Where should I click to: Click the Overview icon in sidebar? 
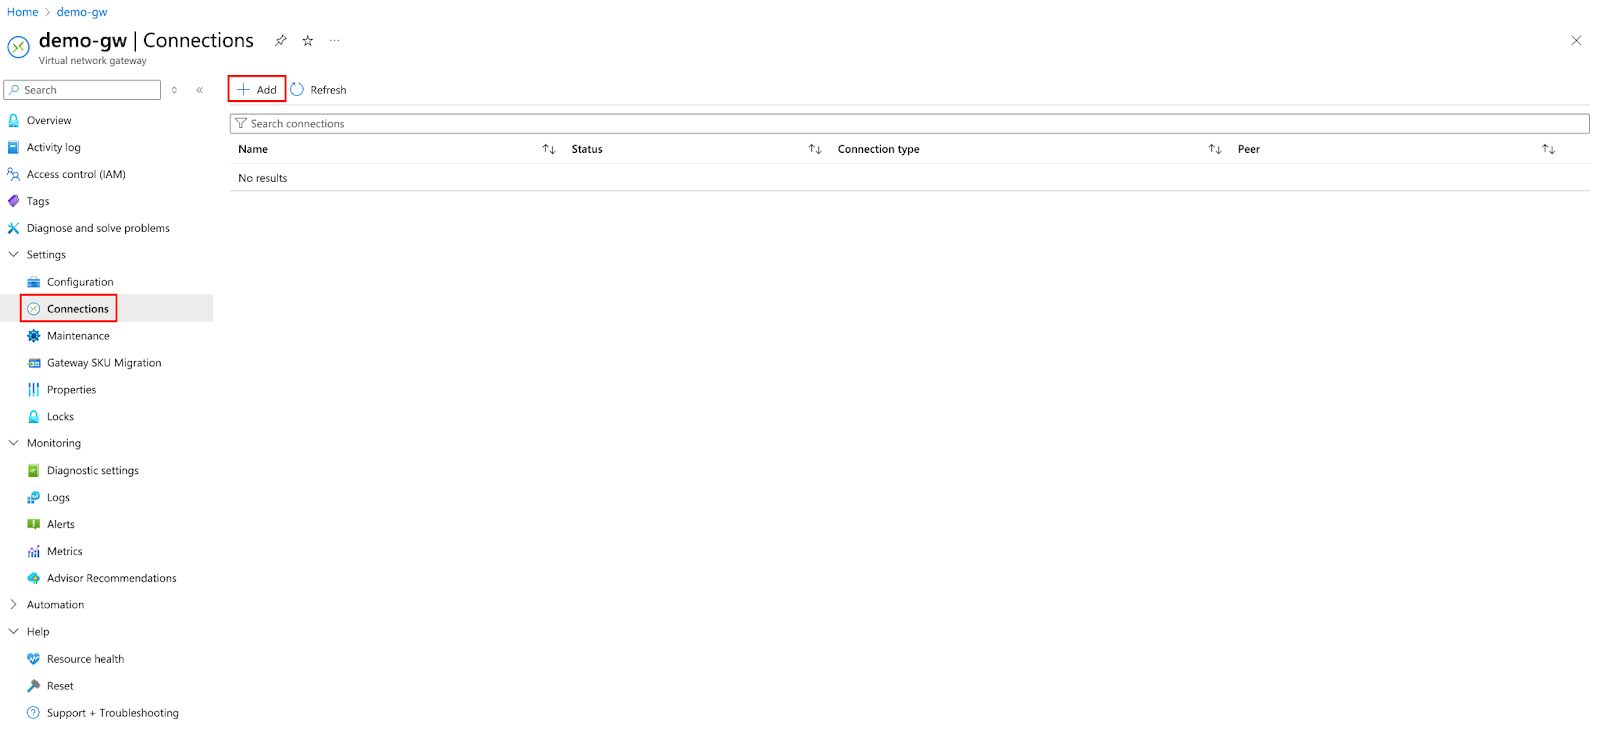click(x=13, y=120)
